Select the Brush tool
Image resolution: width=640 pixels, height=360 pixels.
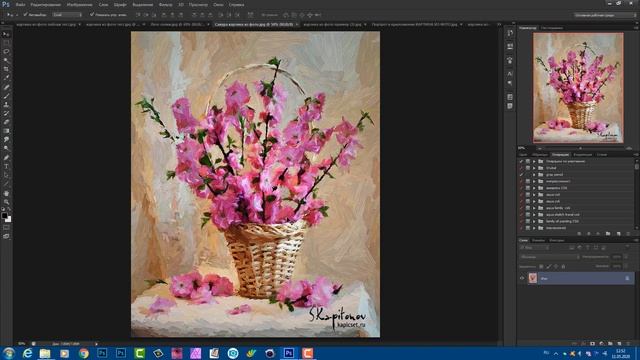click(6, 96)
